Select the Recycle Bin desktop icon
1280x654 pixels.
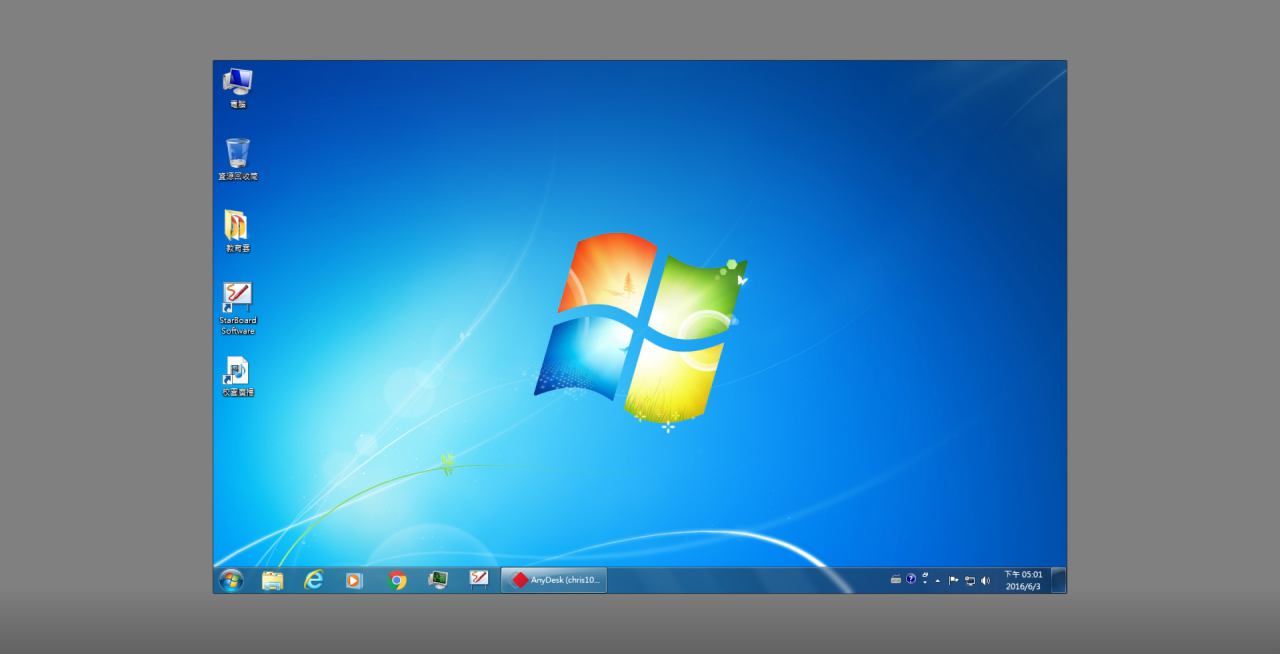click(x=237, y=159)
